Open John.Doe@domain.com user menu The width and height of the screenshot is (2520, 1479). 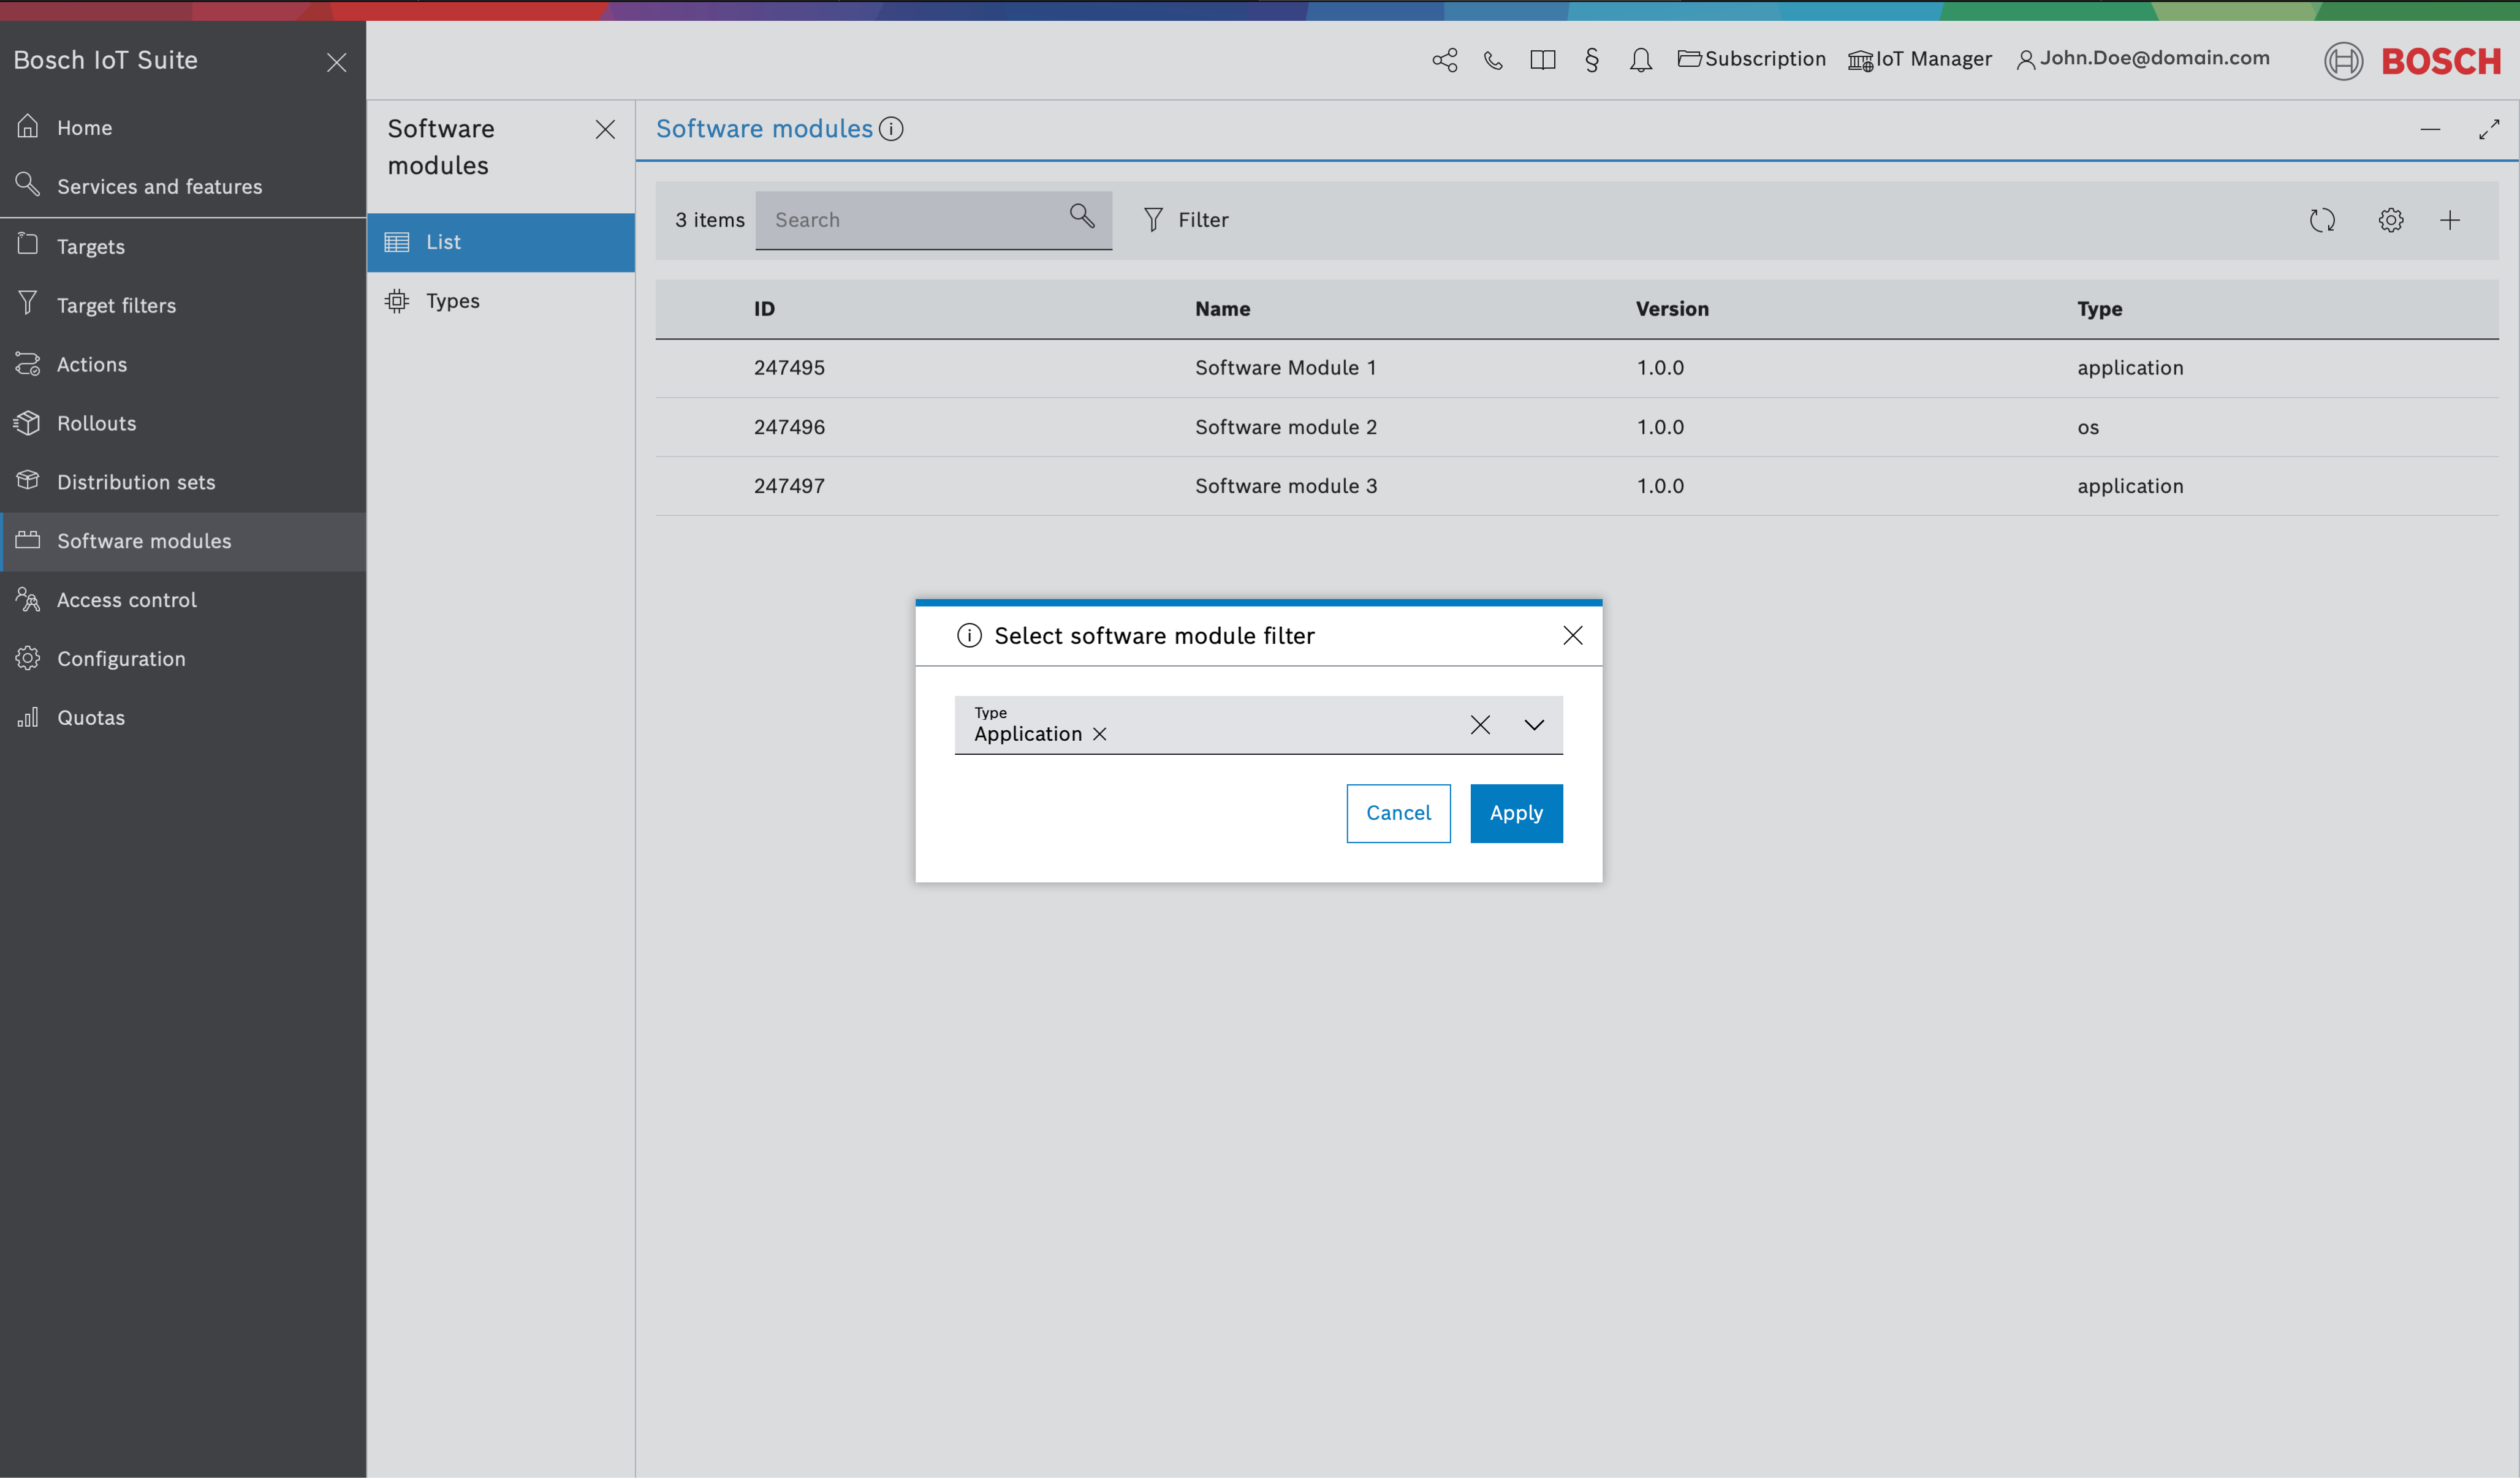coord(2143,59)
